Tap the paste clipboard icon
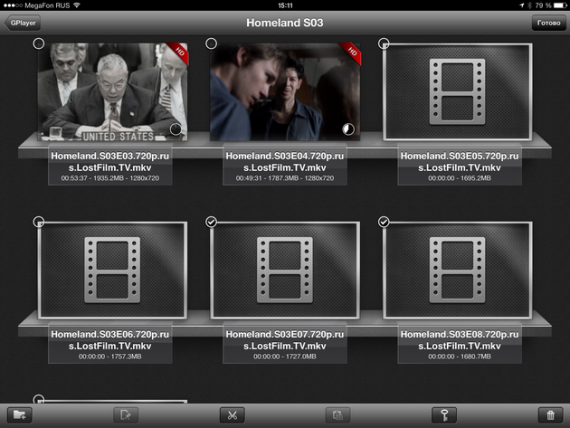This screenshot has height=428, width=570. 338,415
